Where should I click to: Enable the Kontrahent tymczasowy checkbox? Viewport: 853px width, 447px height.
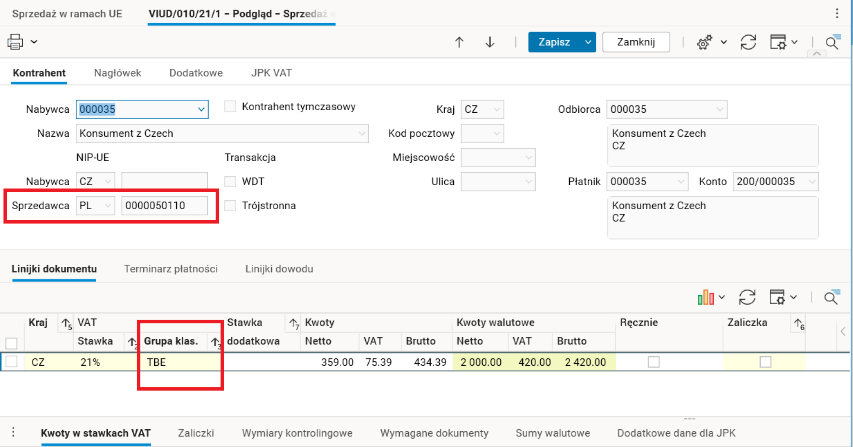coord(231,107)
